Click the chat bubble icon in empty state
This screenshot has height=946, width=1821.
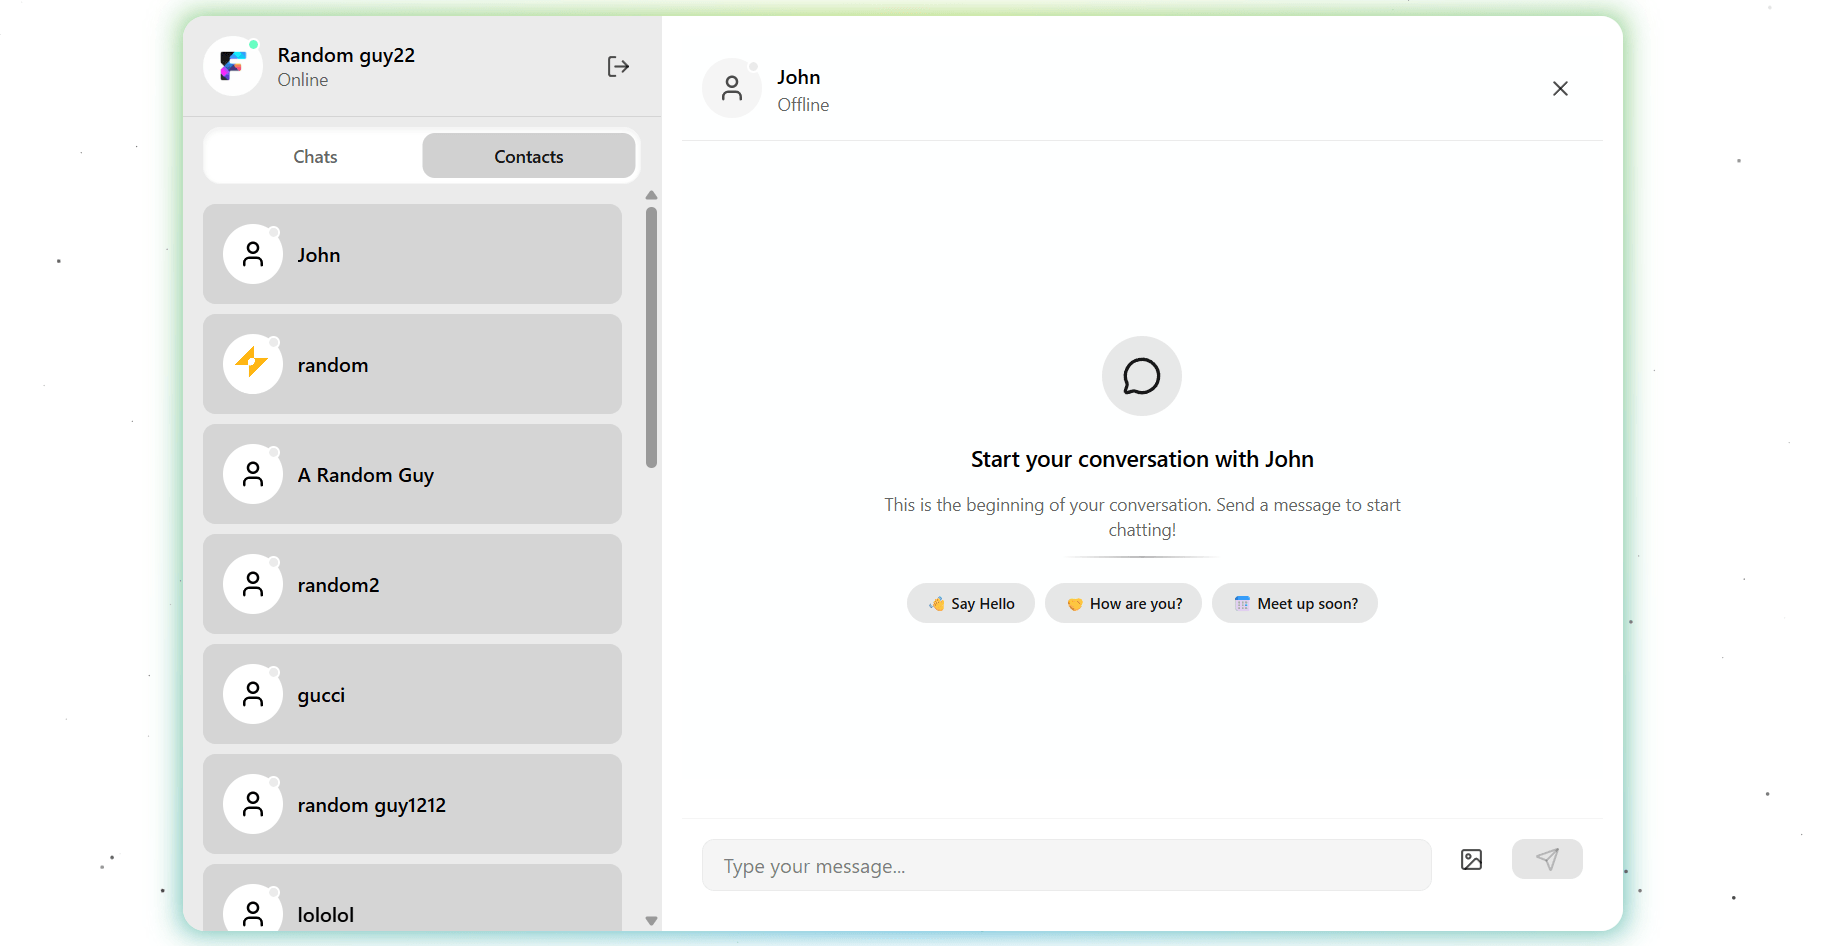click(1141, 376)
